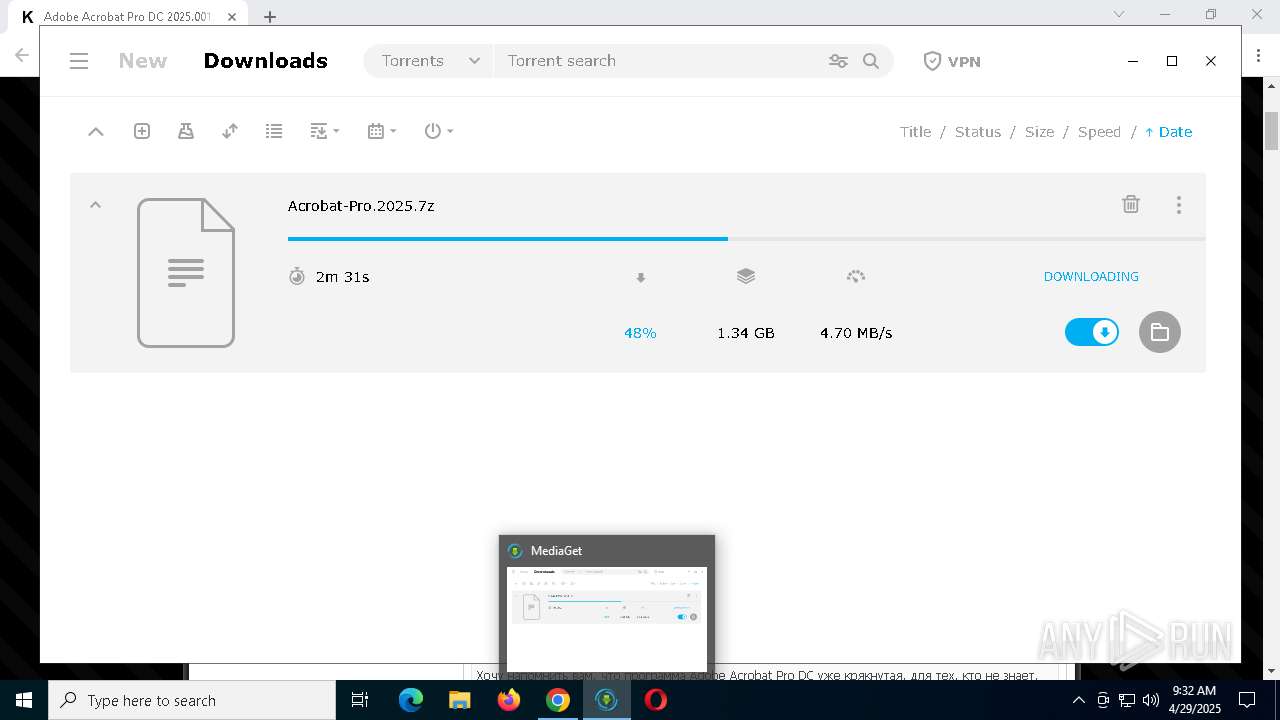The image size is (1280, 720).
Task: Click the Torrent search input field
Action: (660, 61)
